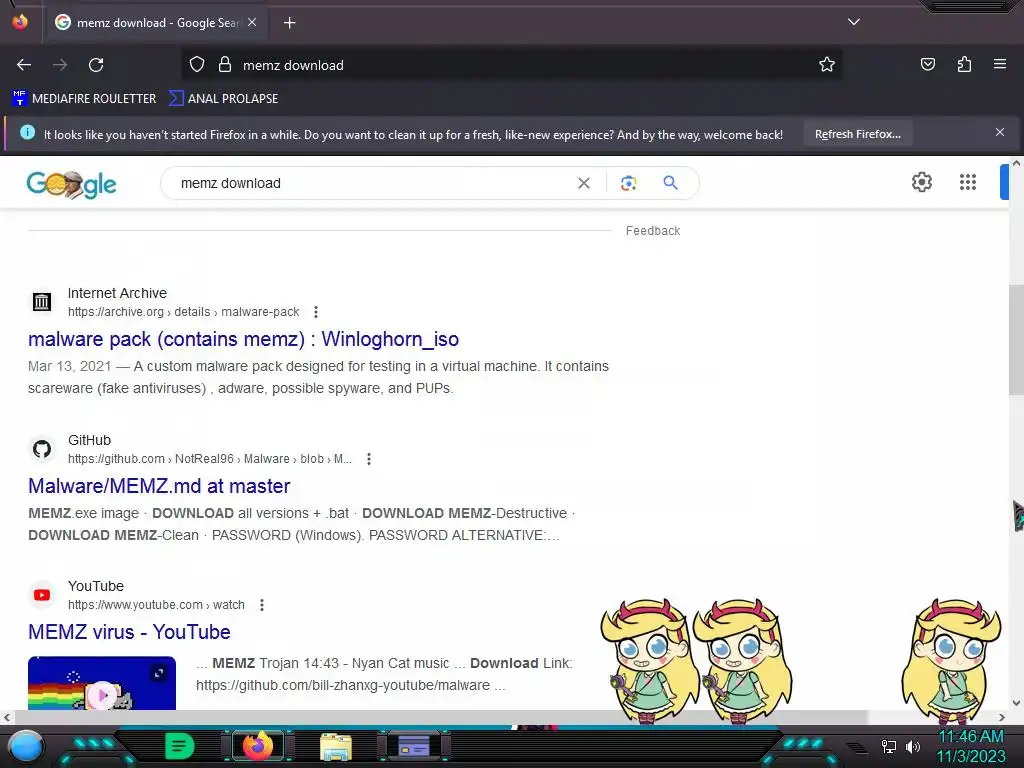Open volume speaker tray icon

point(913,746)
